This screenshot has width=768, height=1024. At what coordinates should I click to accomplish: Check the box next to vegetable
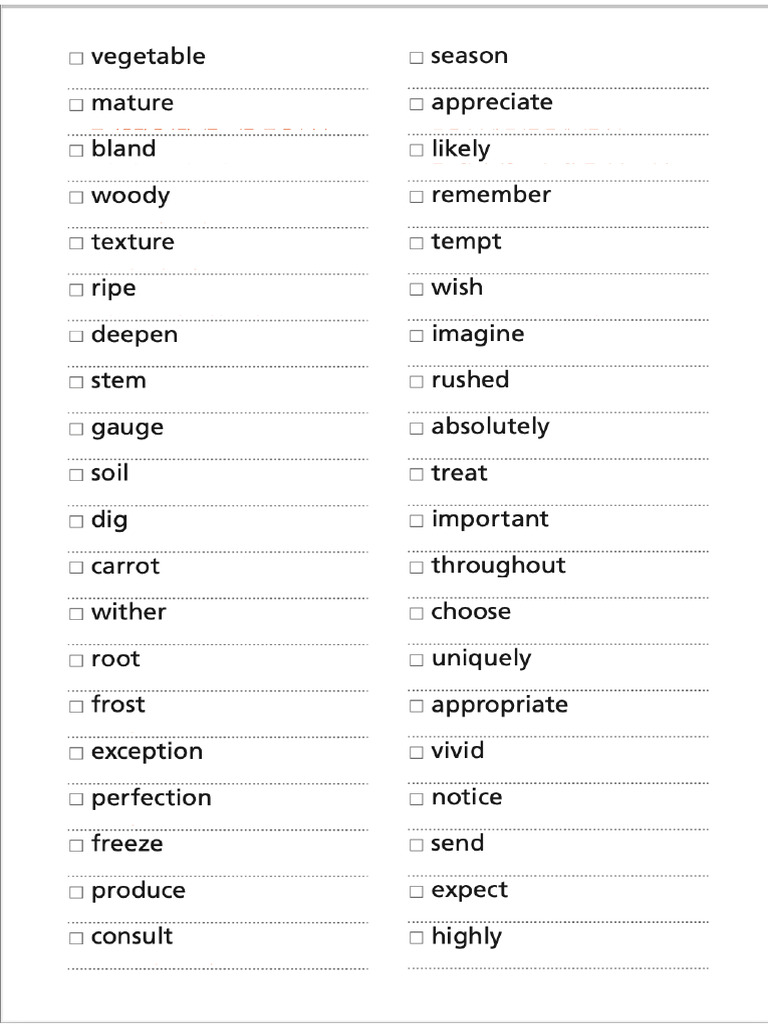pos(76,58)
